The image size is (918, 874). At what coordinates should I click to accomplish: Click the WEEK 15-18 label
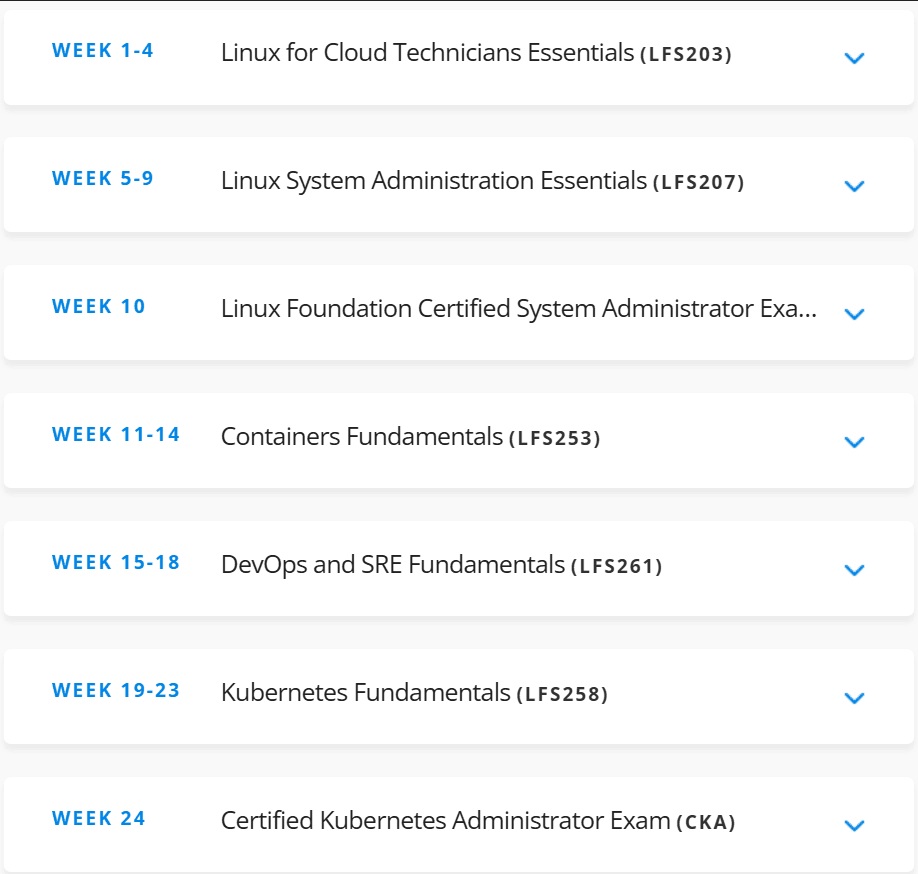pos(116,562)
